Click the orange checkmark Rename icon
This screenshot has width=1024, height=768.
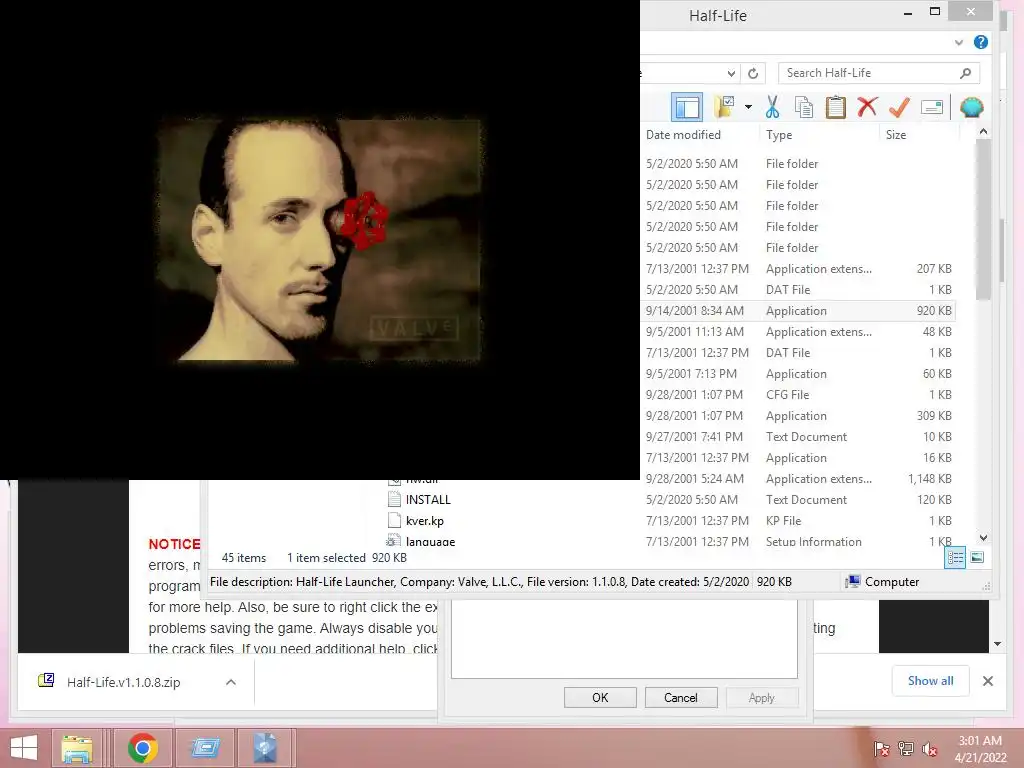pos(899,107)
